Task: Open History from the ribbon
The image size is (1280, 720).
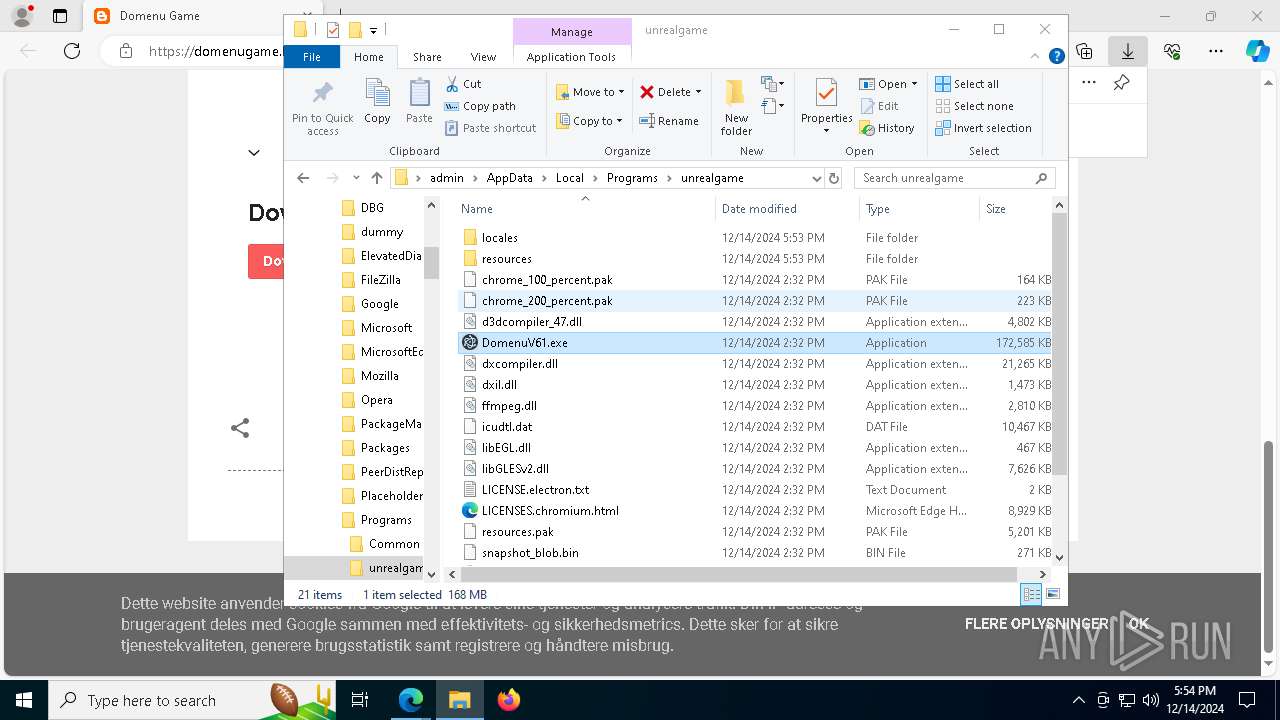Action: point(886,128)
